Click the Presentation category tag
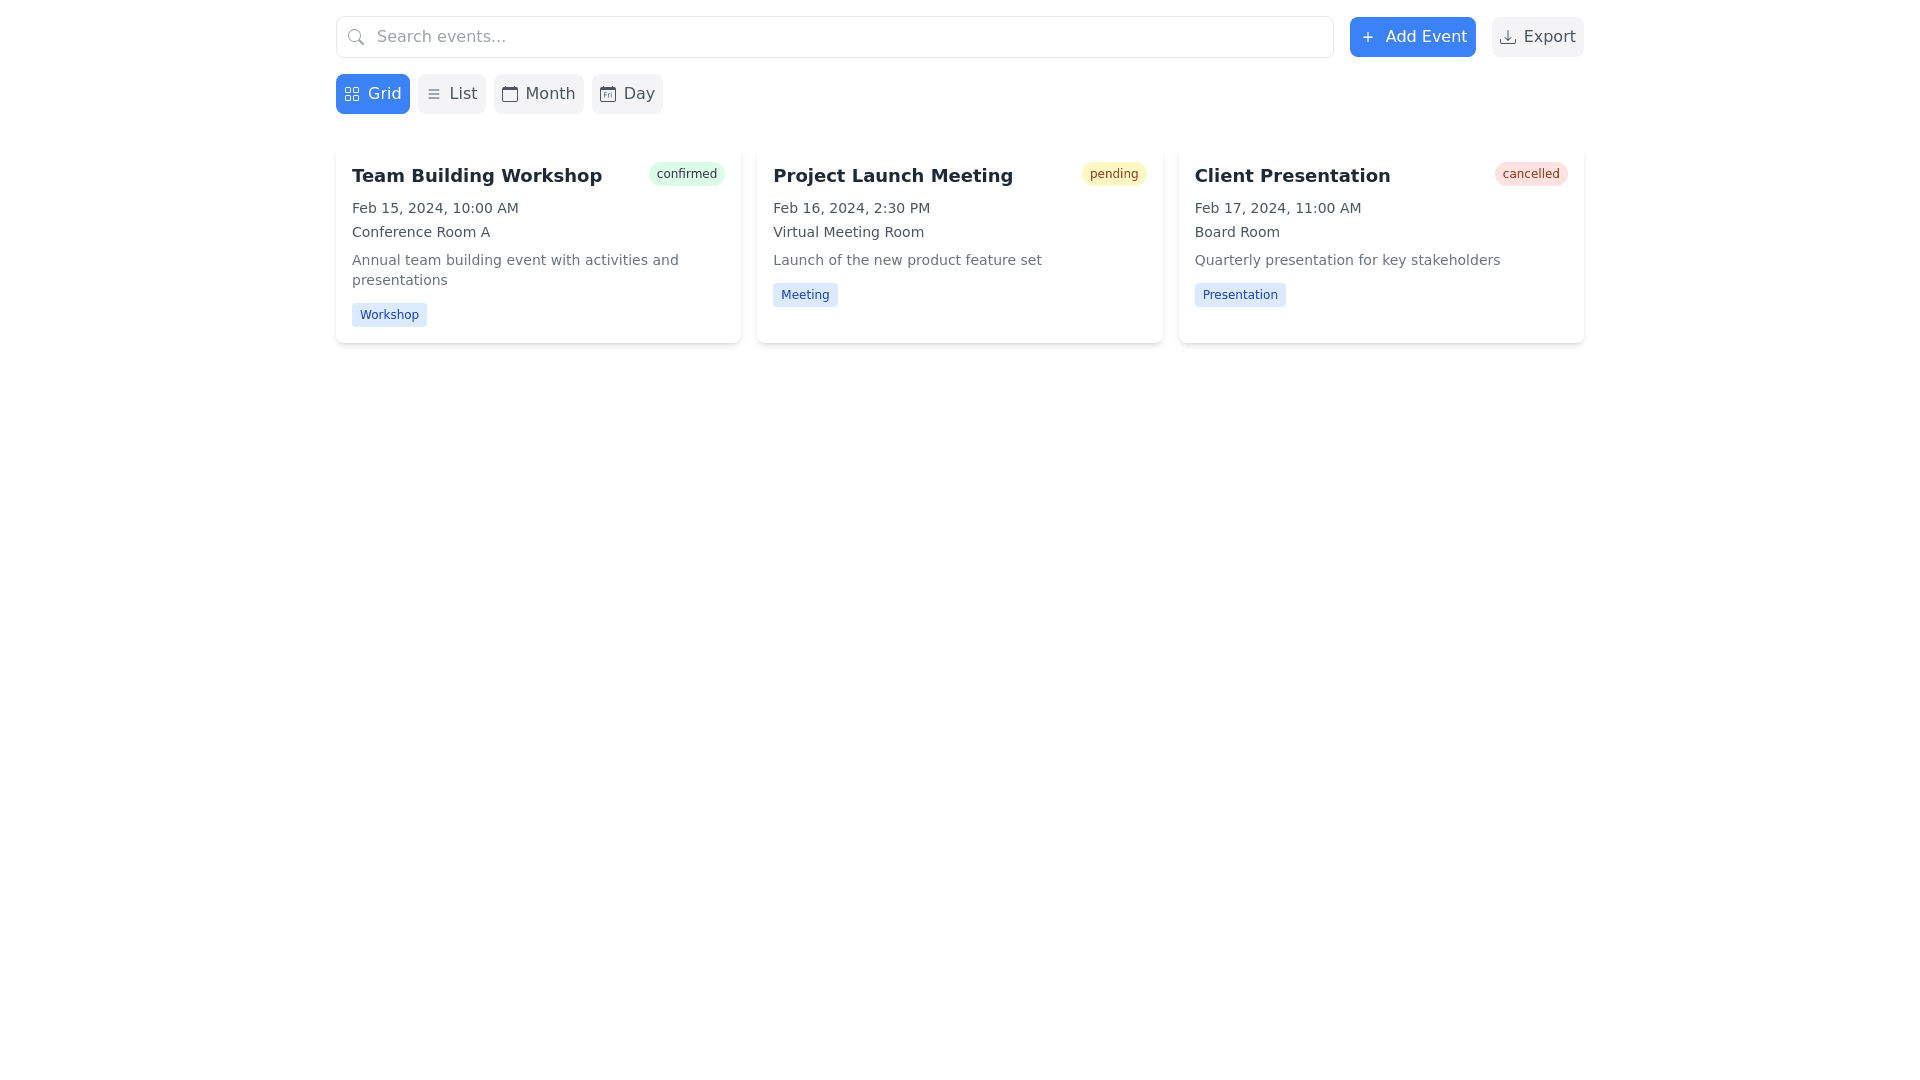The image size is (1920, 1080). [x=1239, y=295]
